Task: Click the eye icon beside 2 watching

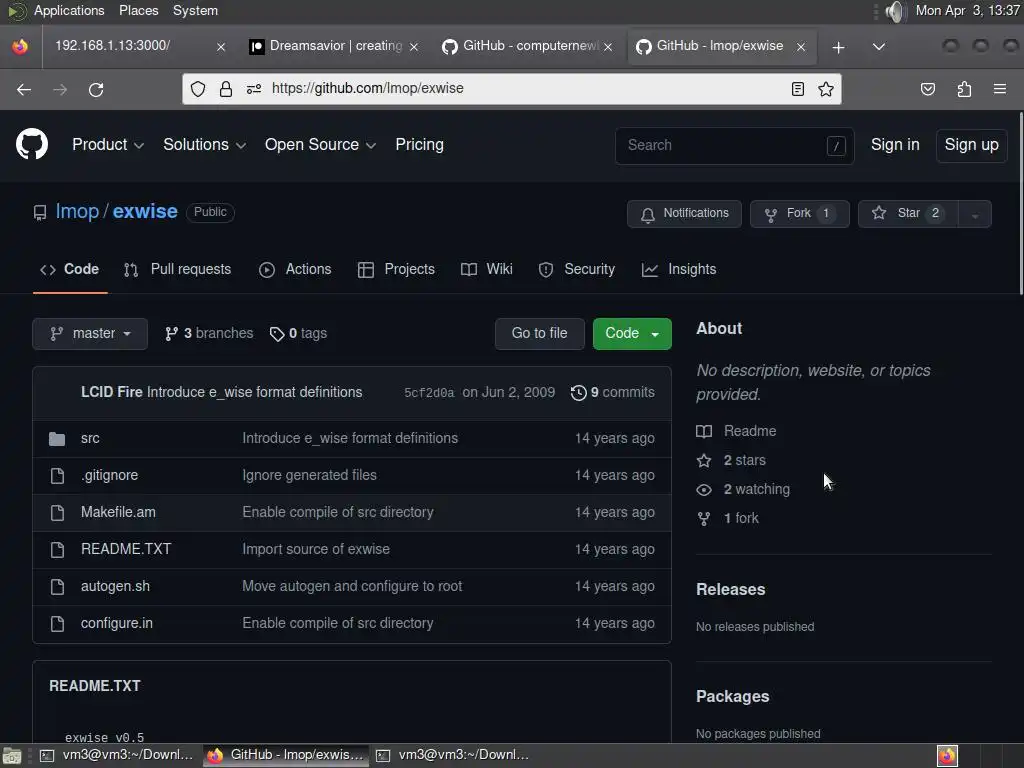Action: click(x=704, y=489)
